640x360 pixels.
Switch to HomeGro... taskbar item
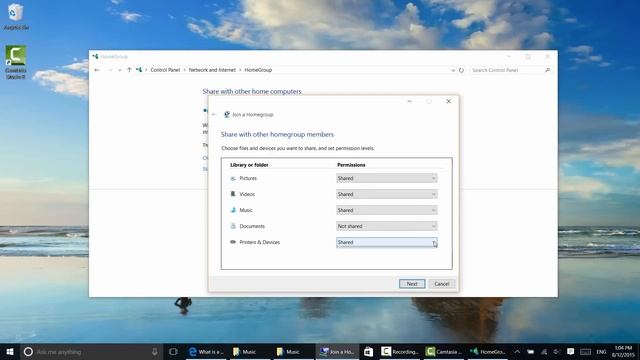pos(487,351)
